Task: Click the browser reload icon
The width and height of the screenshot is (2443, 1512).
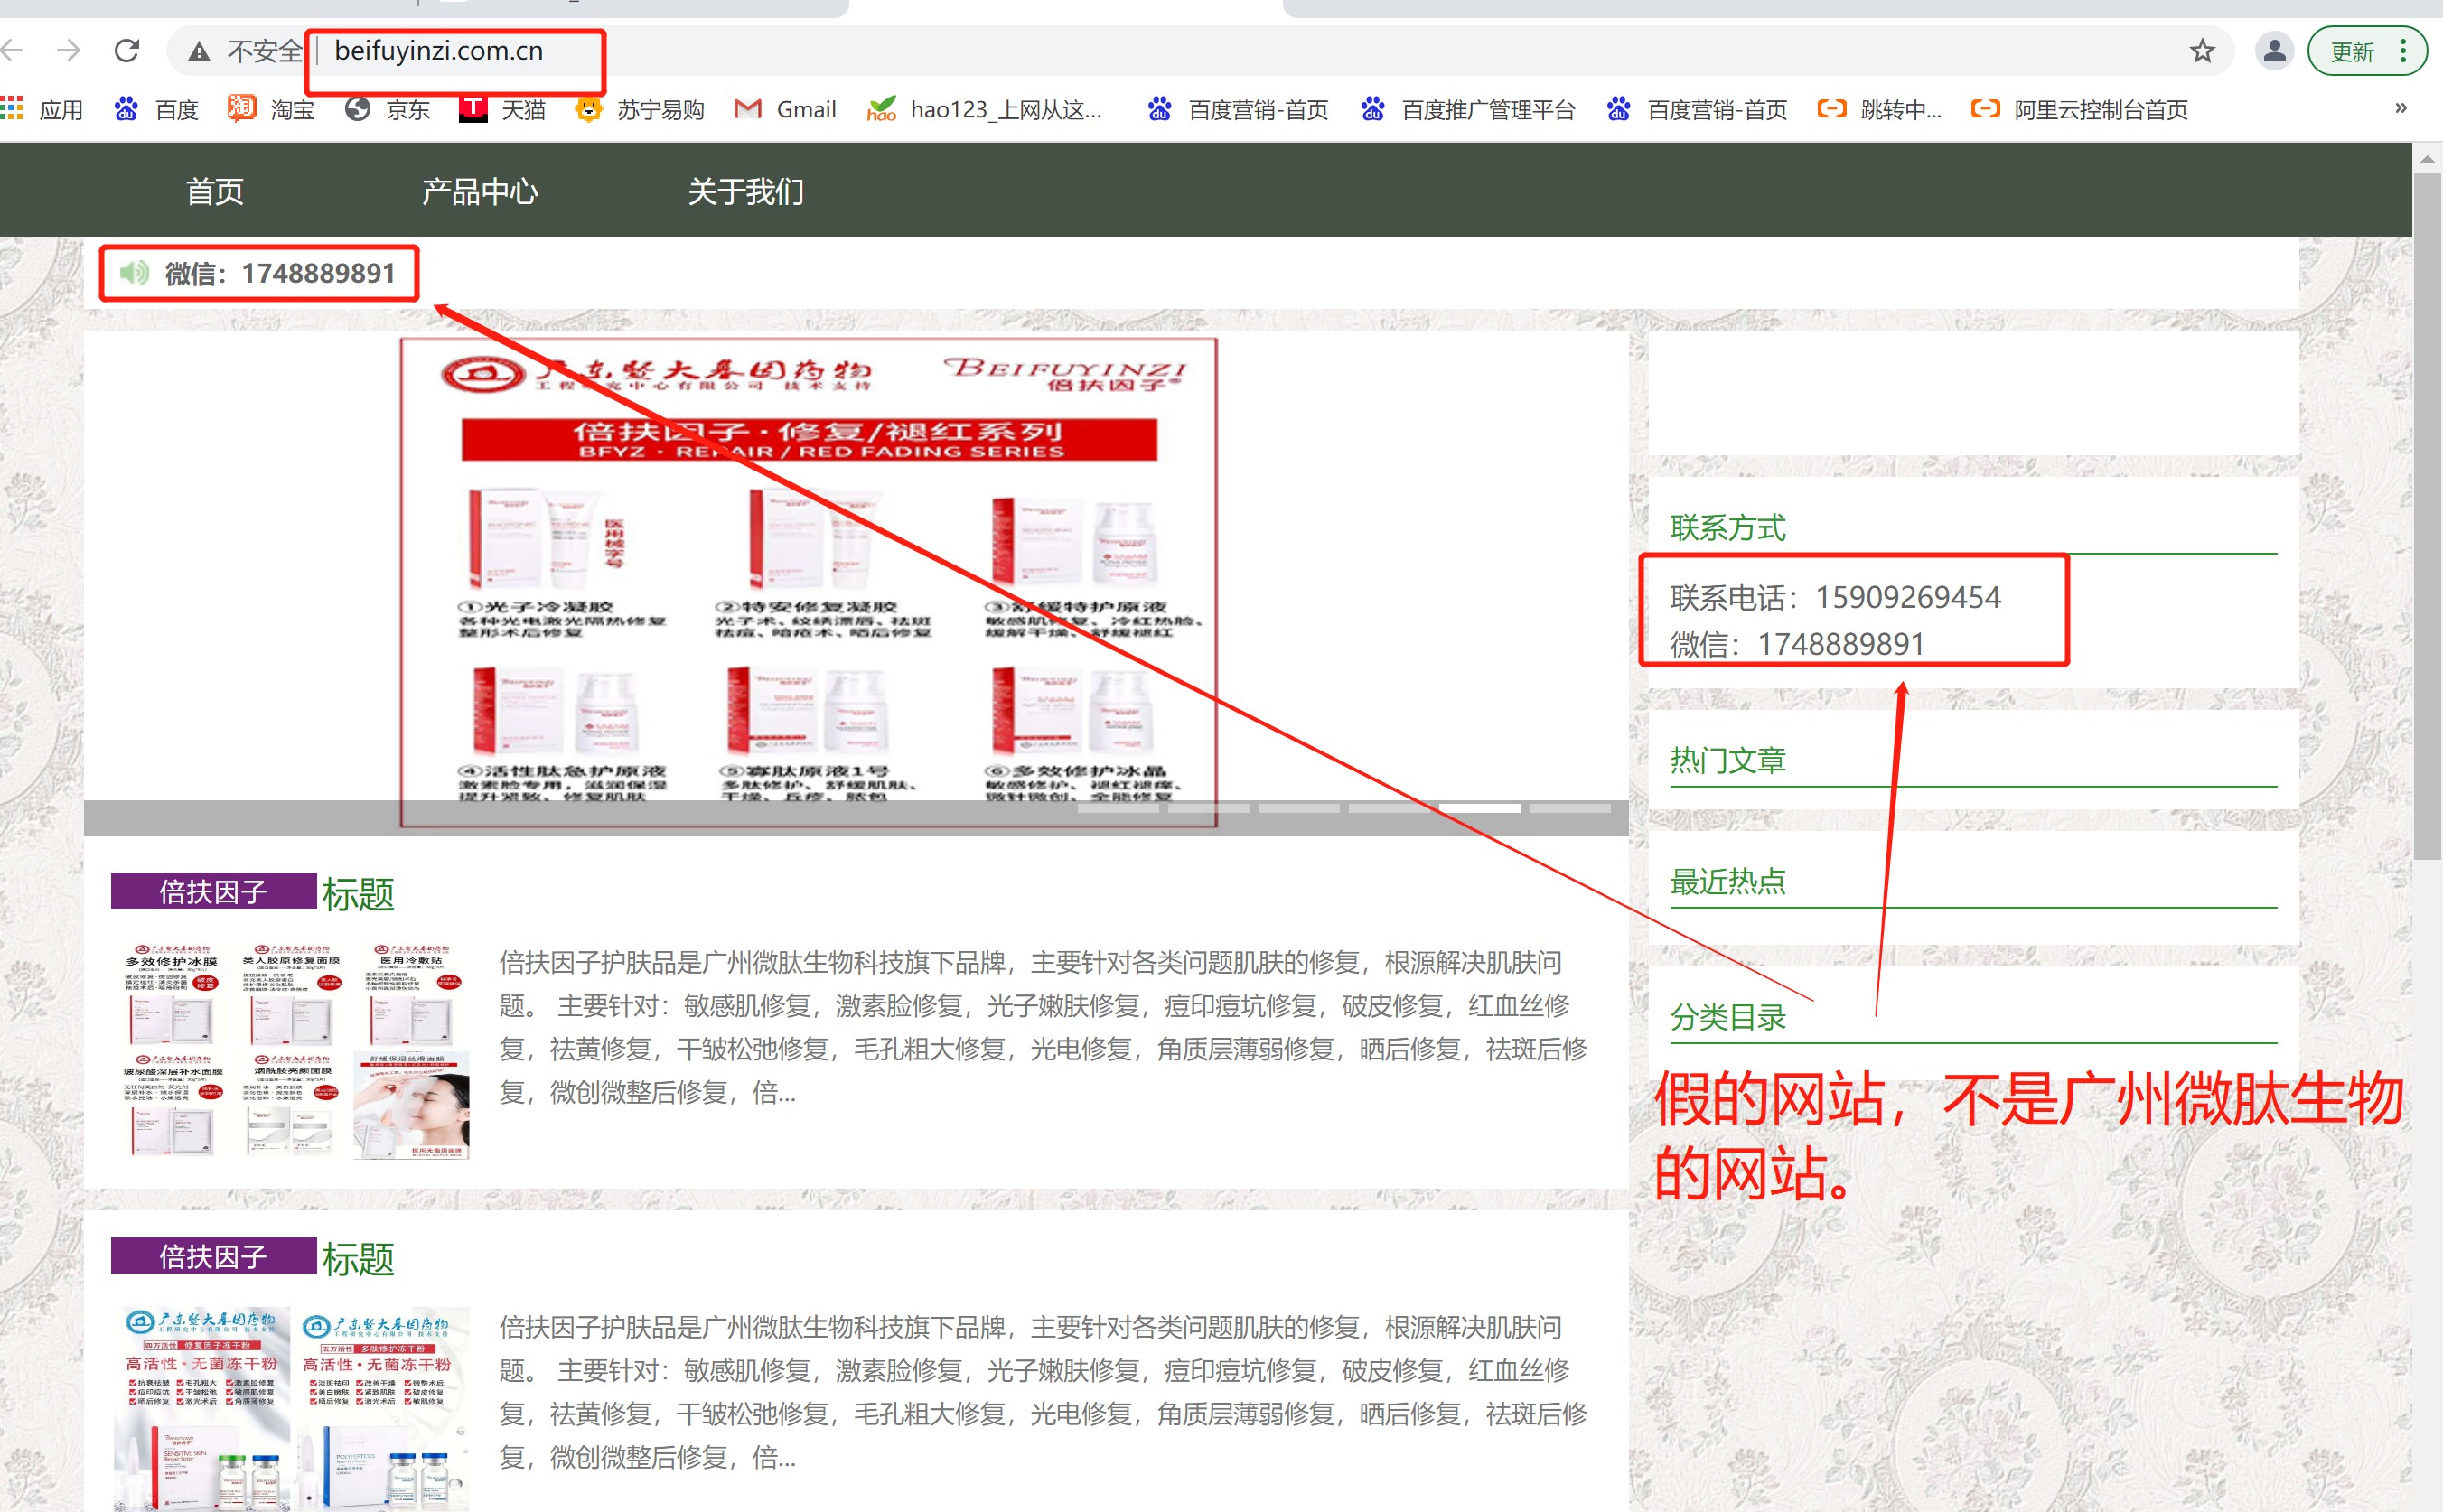Action: point(127,50)
